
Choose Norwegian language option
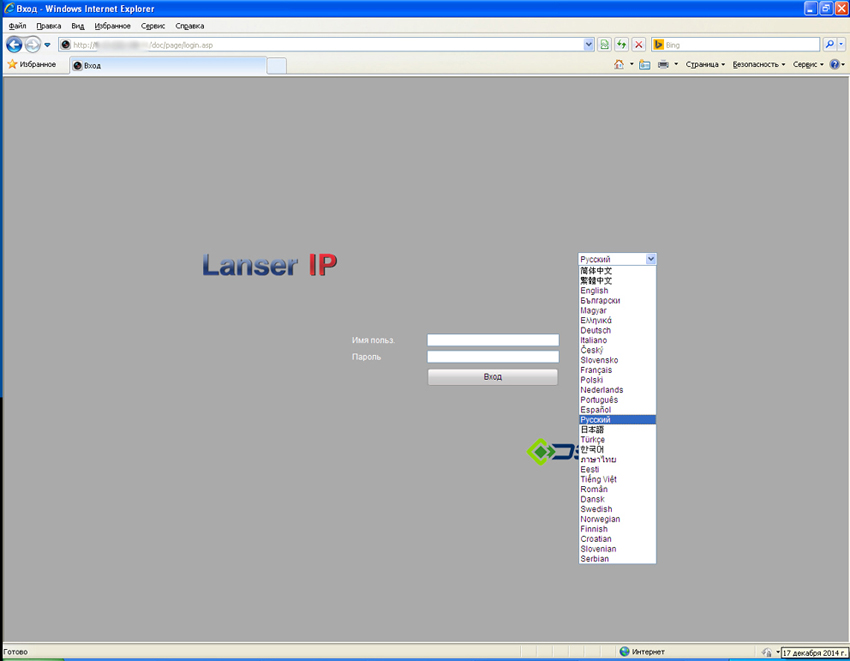pyautogui.click(x=617, y=519)
